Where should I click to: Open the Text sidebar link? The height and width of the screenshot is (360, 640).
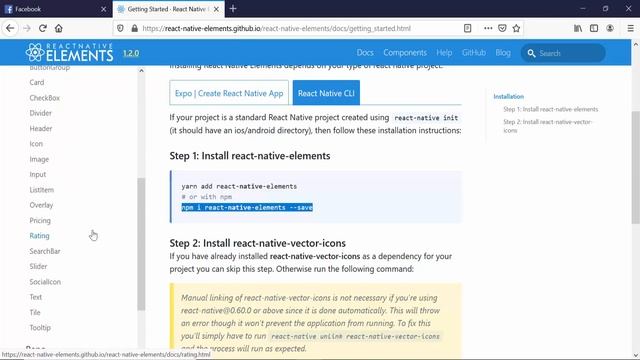point(36,297)
